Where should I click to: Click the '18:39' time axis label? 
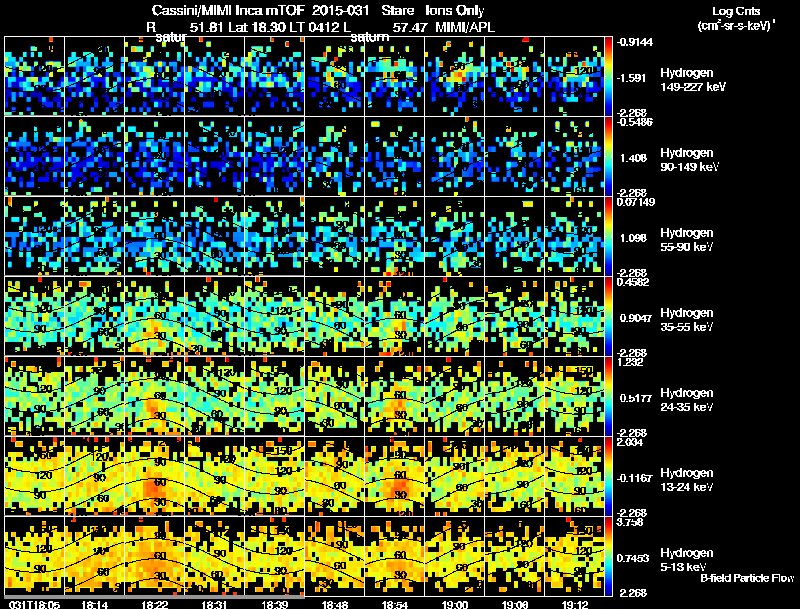click(x=274, y=604)
